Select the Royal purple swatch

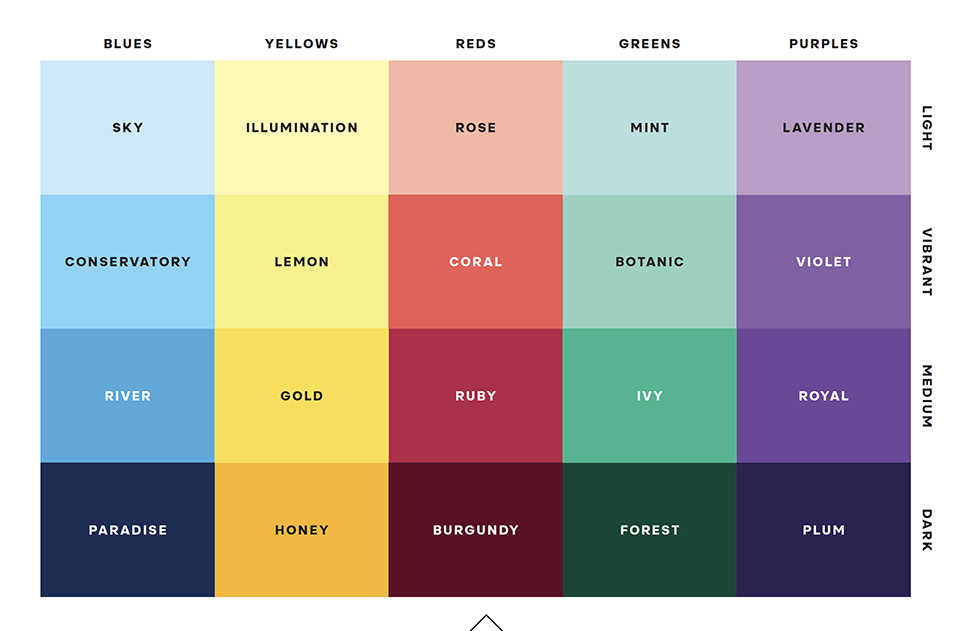coord(823,395)
